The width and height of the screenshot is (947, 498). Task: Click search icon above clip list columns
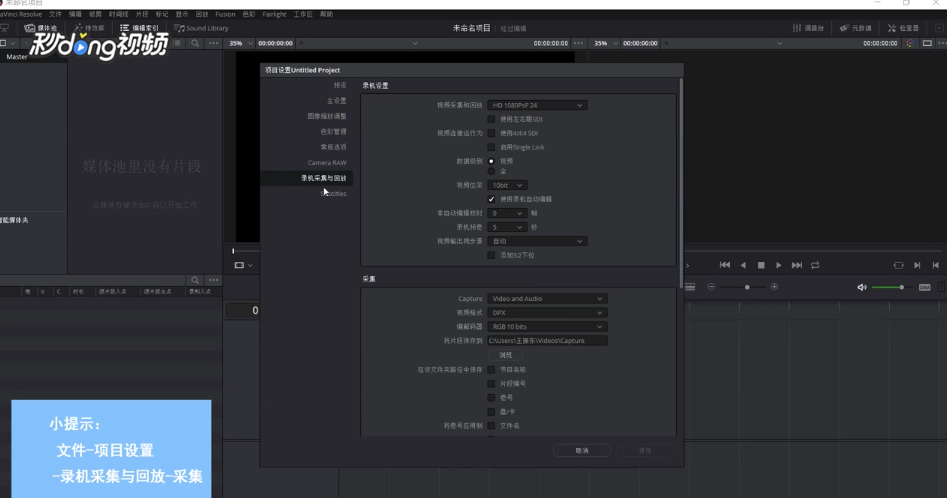[x=194, y=280]
